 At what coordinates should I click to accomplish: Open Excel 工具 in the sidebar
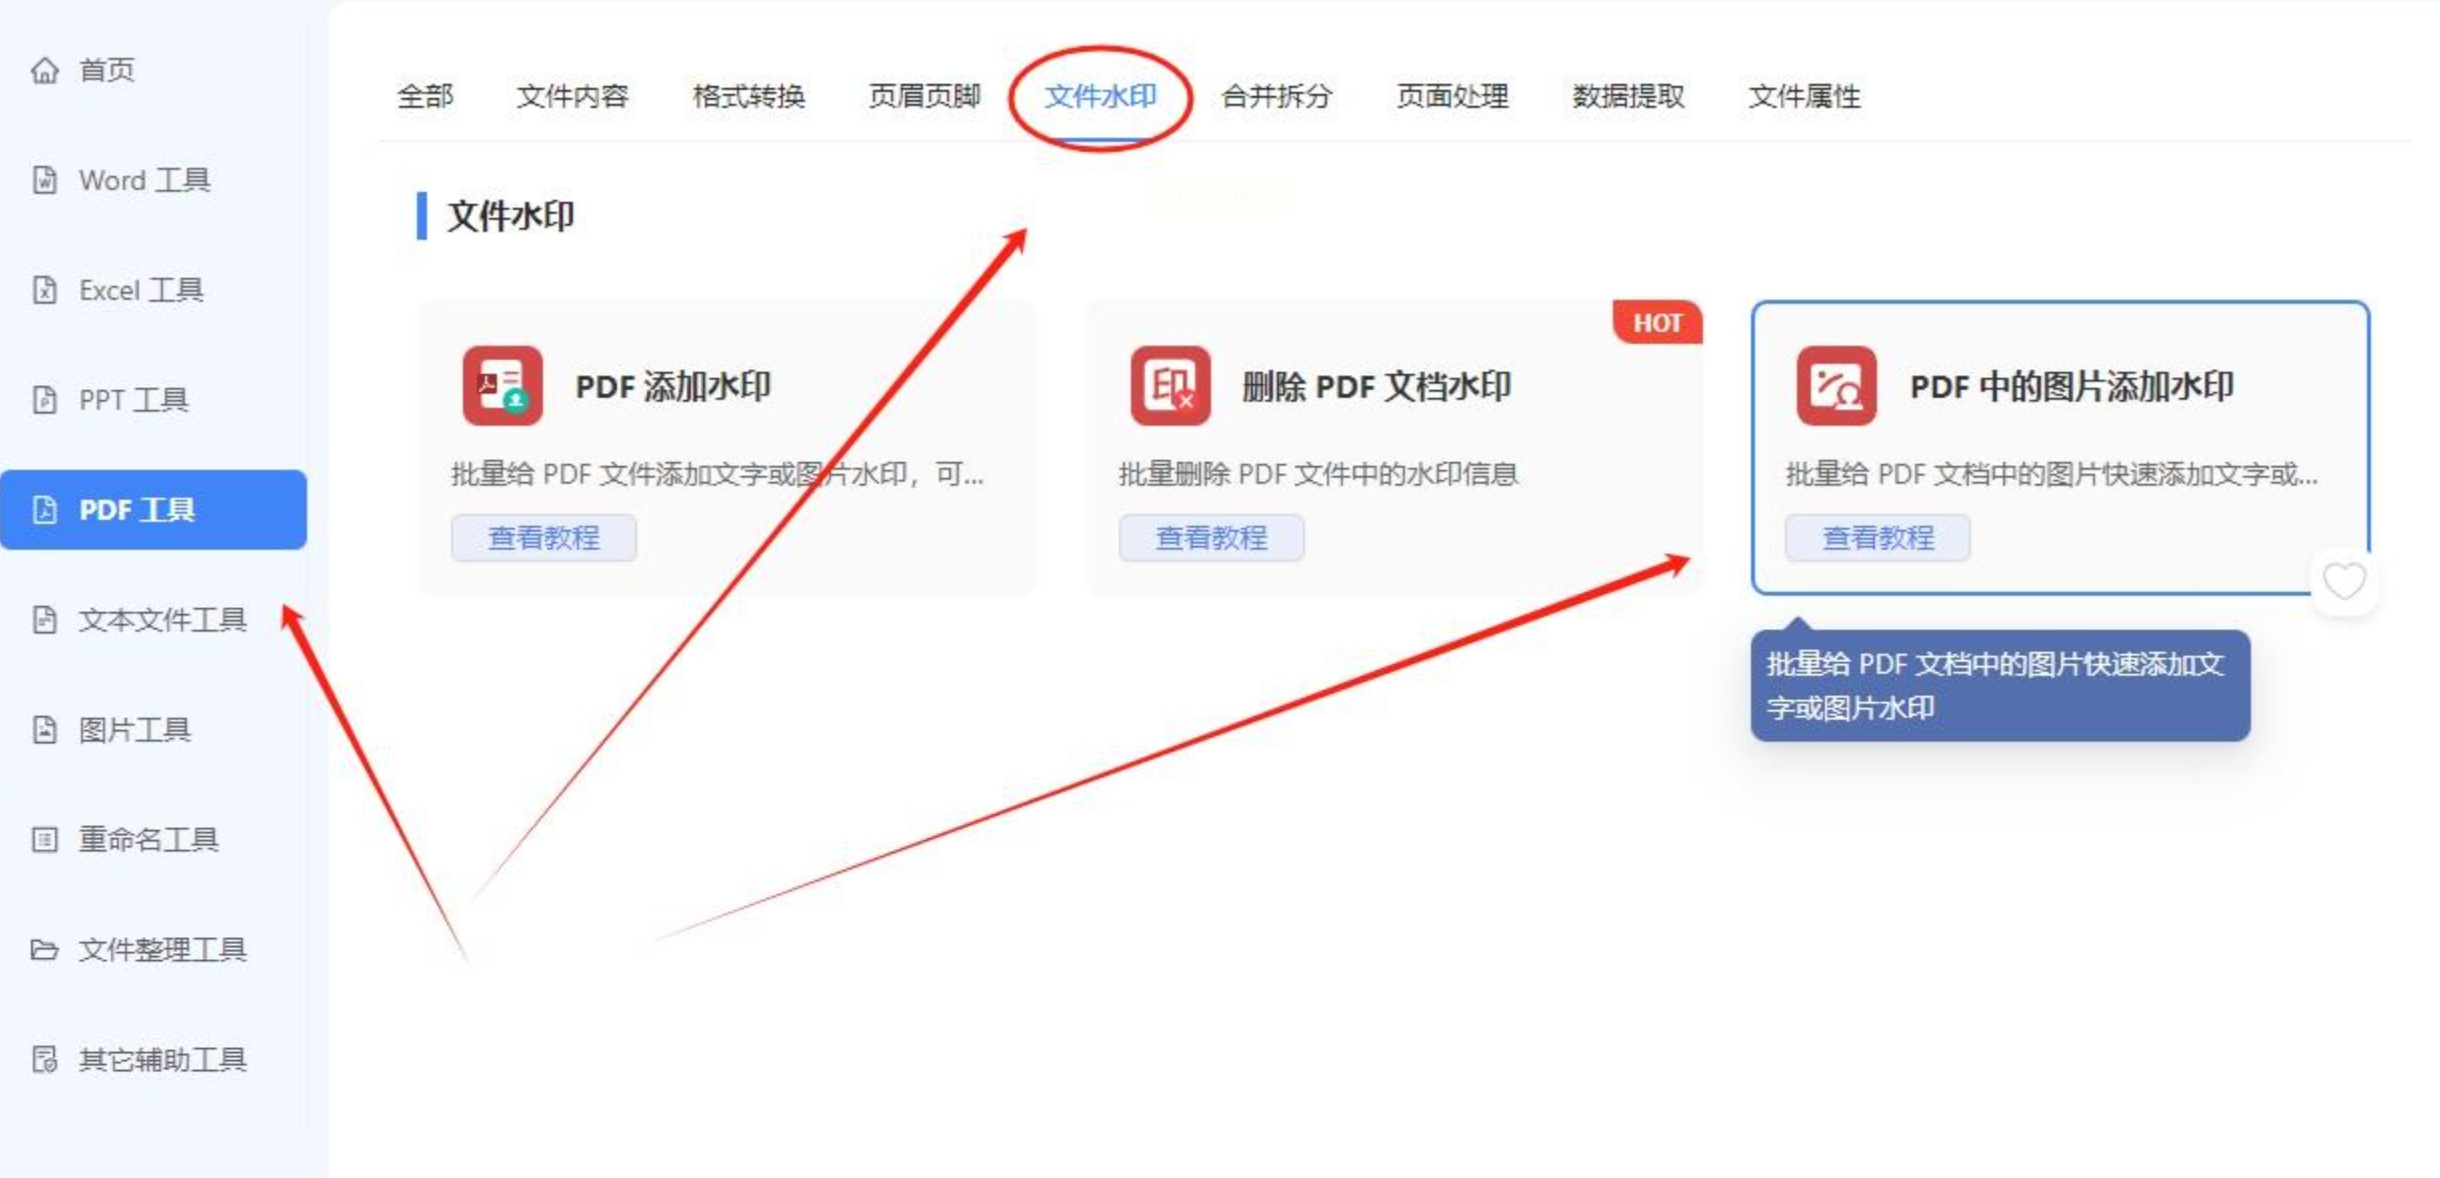pyautogui.click(x=141, y=290)
